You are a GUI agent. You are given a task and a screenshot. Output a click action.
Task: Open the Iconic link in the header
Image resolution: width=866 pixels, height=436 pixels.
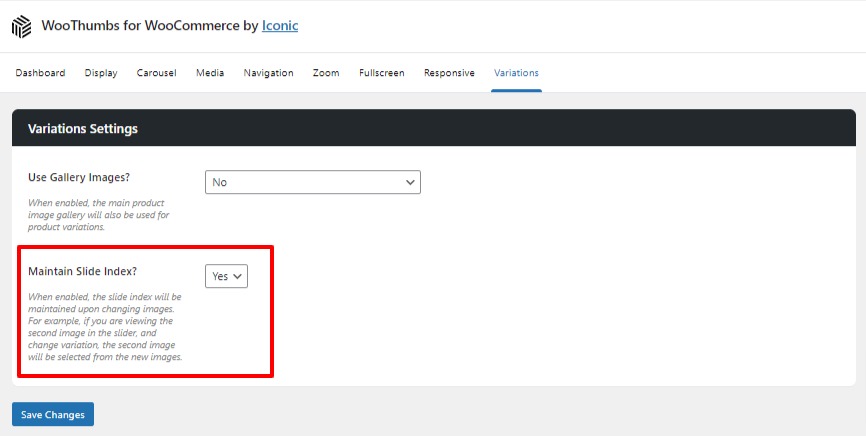280,26
